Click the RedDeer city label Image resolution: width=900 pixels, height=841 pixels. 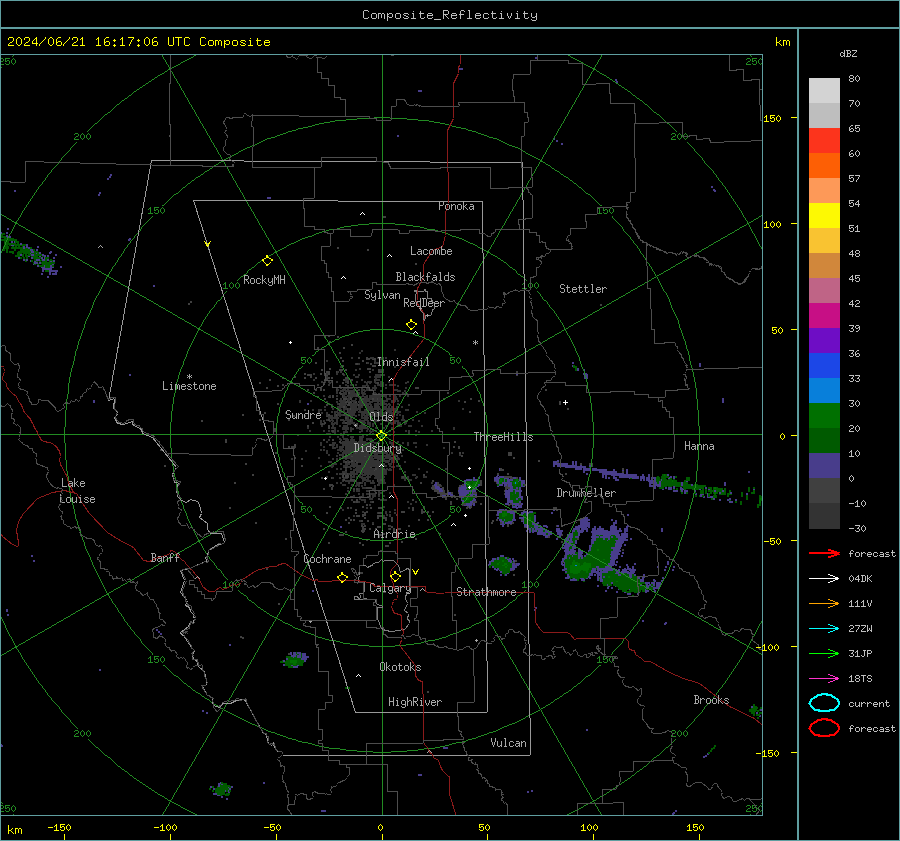(x=424, y=303)
